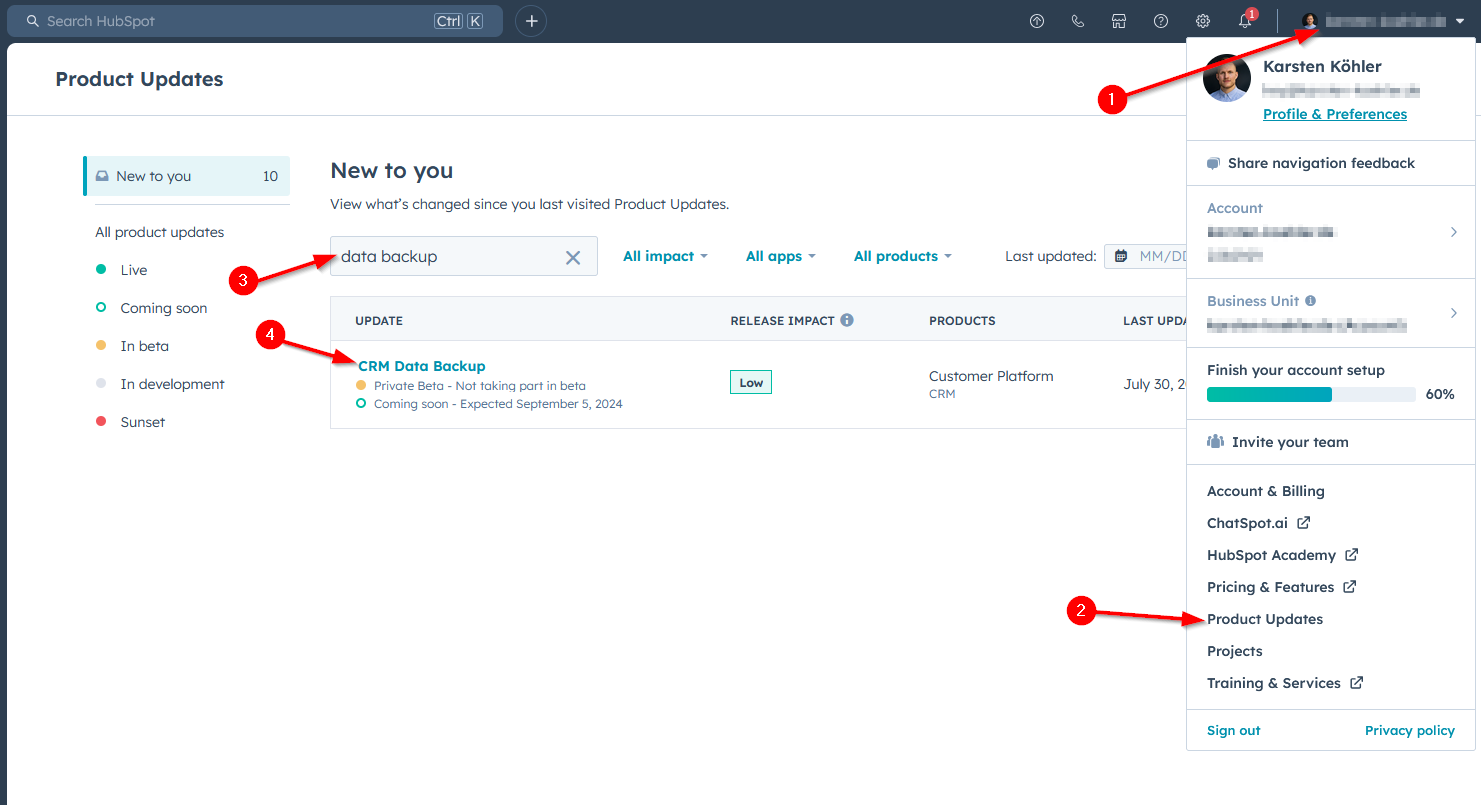Open Account & Billing from the menu
The width and height of the screenshot is (1481, 805).
click(1265, 490)
